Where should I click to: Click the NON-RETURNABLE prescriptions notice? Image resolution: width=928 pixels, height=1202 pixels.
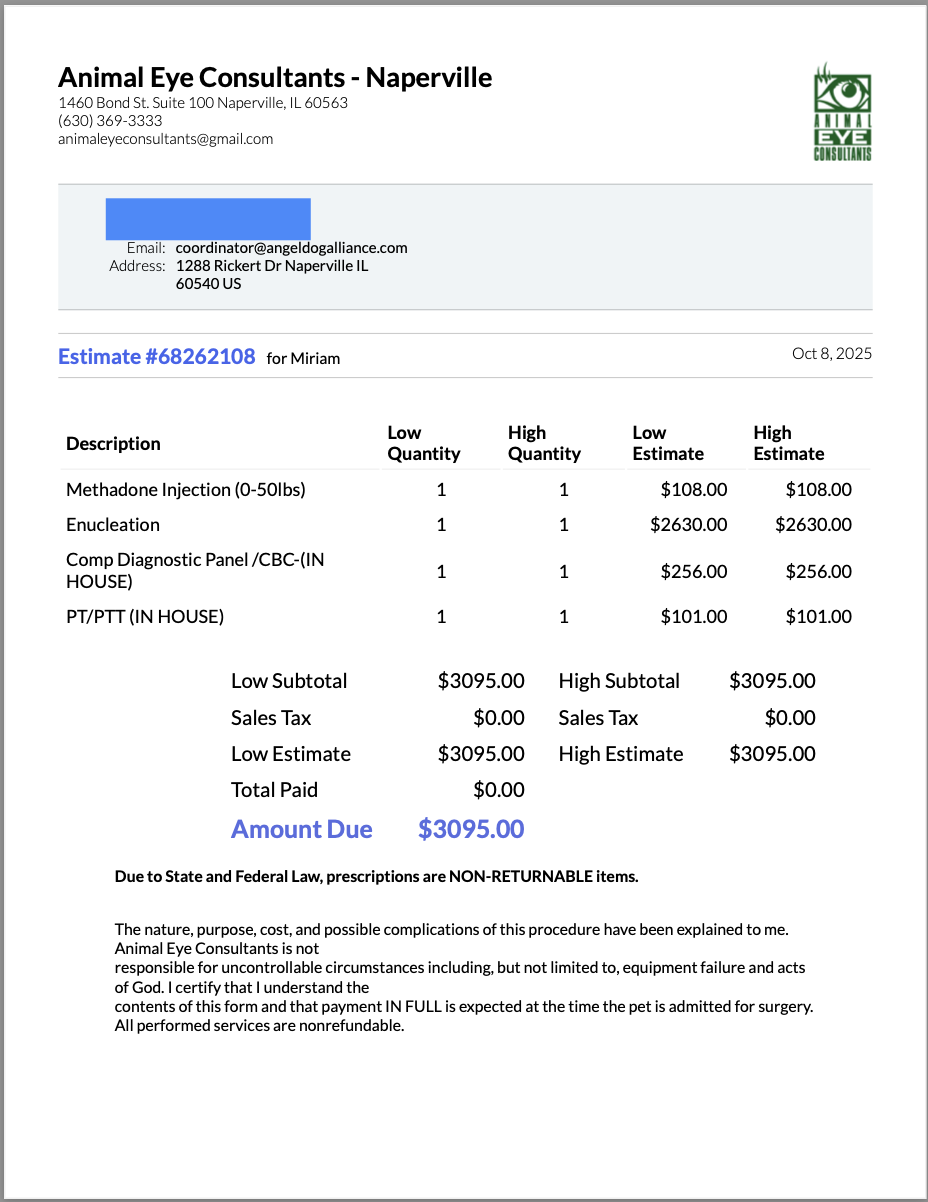click(x=376, y=876)
